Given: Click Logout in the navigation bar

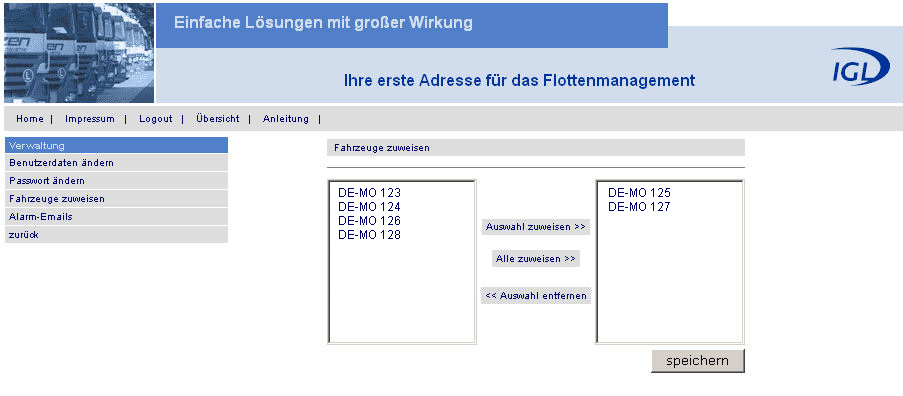Looking at the screenshot, I should 155,119.
